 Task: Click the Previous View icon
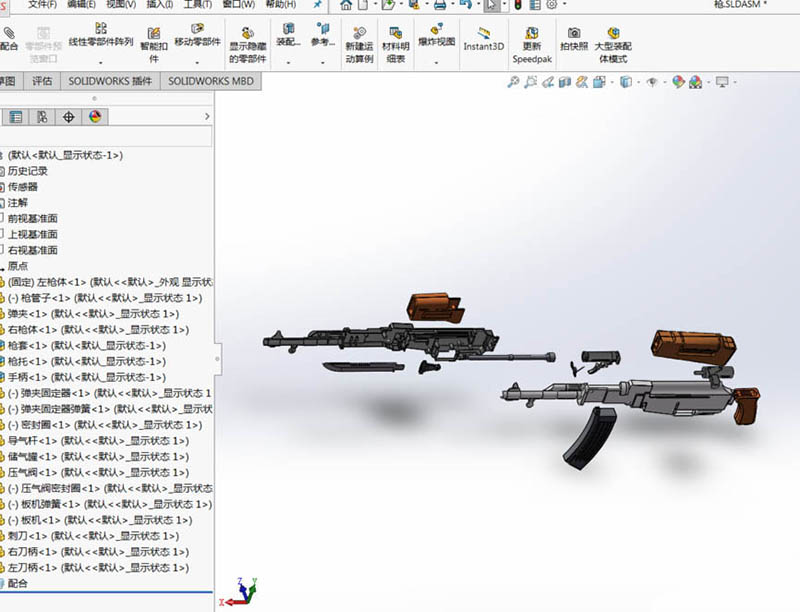[x=548, y=82]
